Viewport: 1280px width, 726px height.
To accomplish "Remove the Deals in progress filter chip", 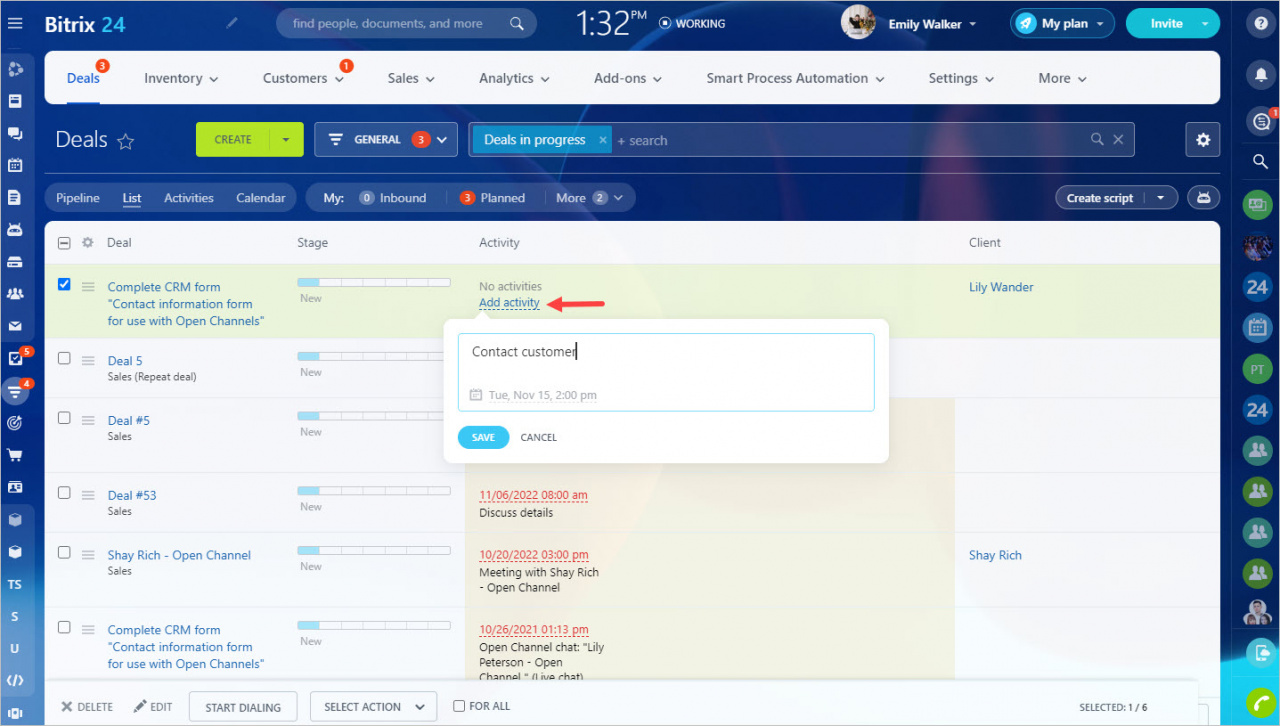I will [602, 140].
